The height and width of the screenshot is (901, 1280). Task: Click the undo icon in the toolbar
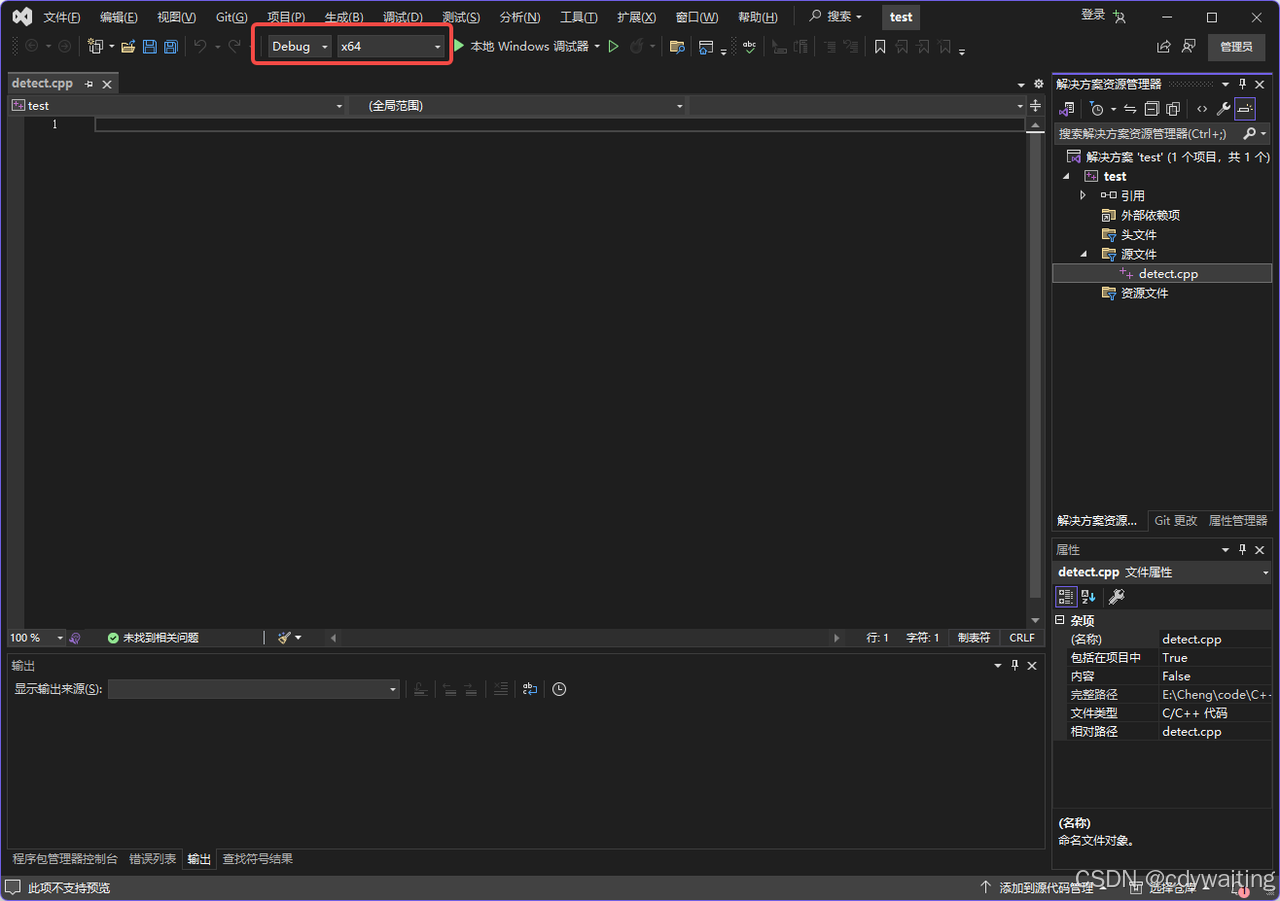[x=198, y=45]
